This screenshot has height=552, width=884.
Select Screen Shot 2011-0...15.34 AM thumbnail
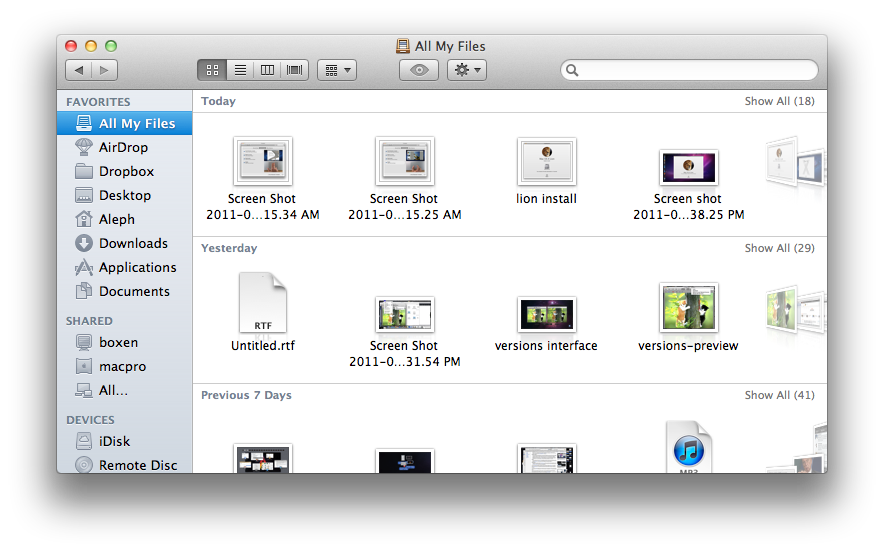[x=263, y=161]
